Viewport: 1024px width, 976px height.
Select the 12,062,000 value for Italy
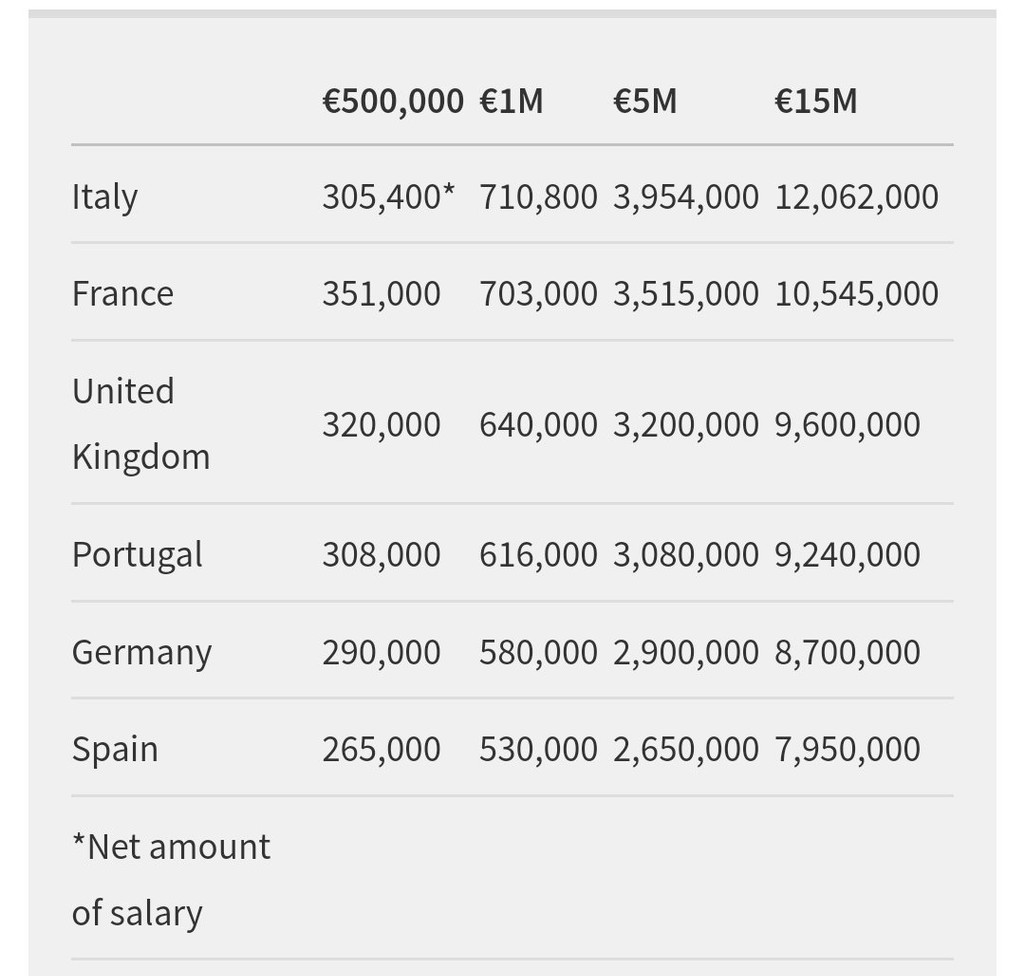(x=856, y=196)
